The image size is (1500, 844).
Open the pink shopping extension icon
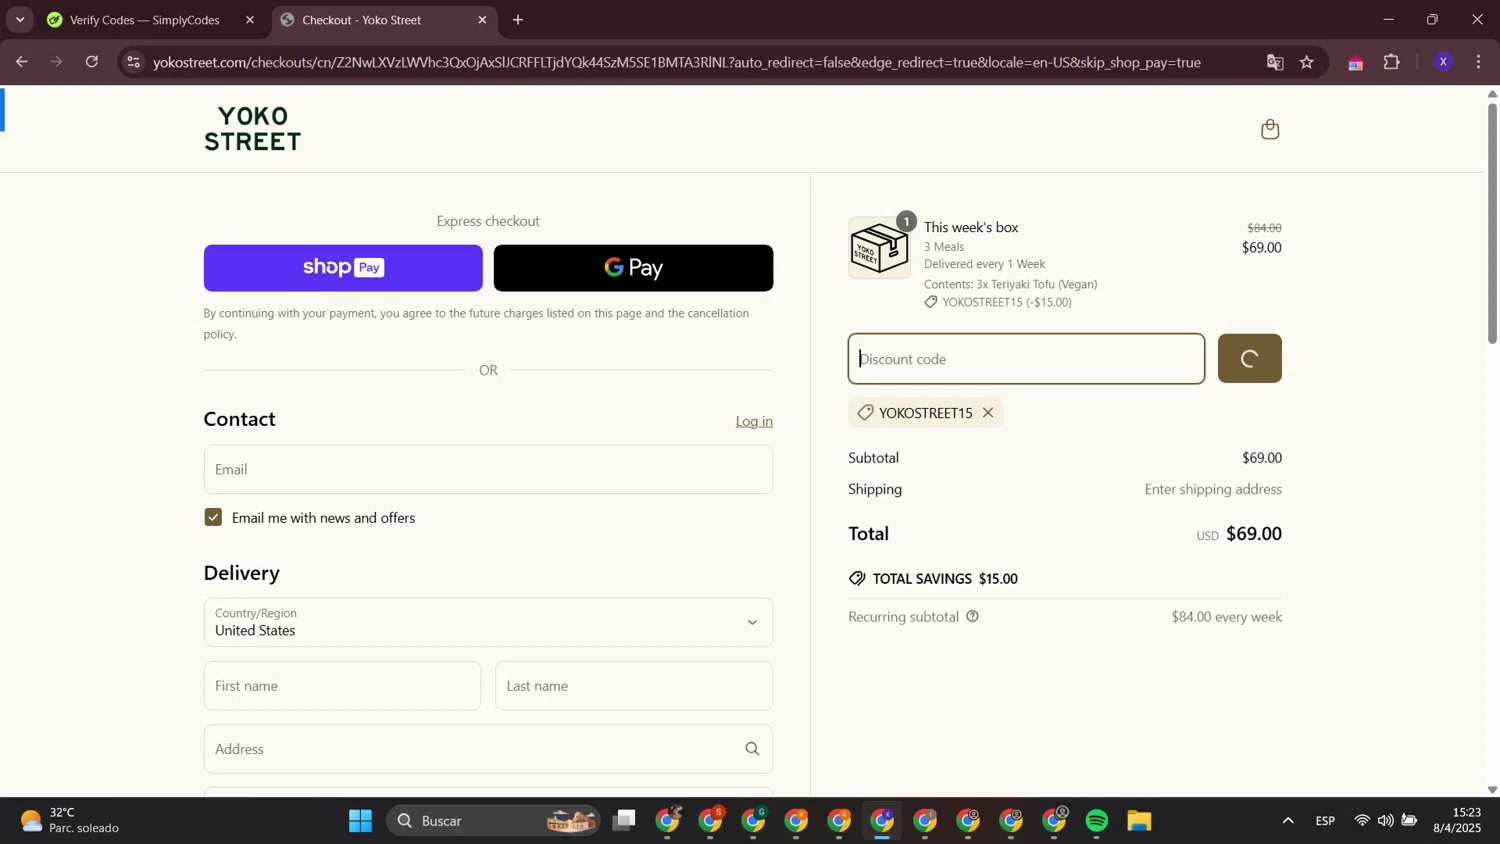[x=1356, y=63]
